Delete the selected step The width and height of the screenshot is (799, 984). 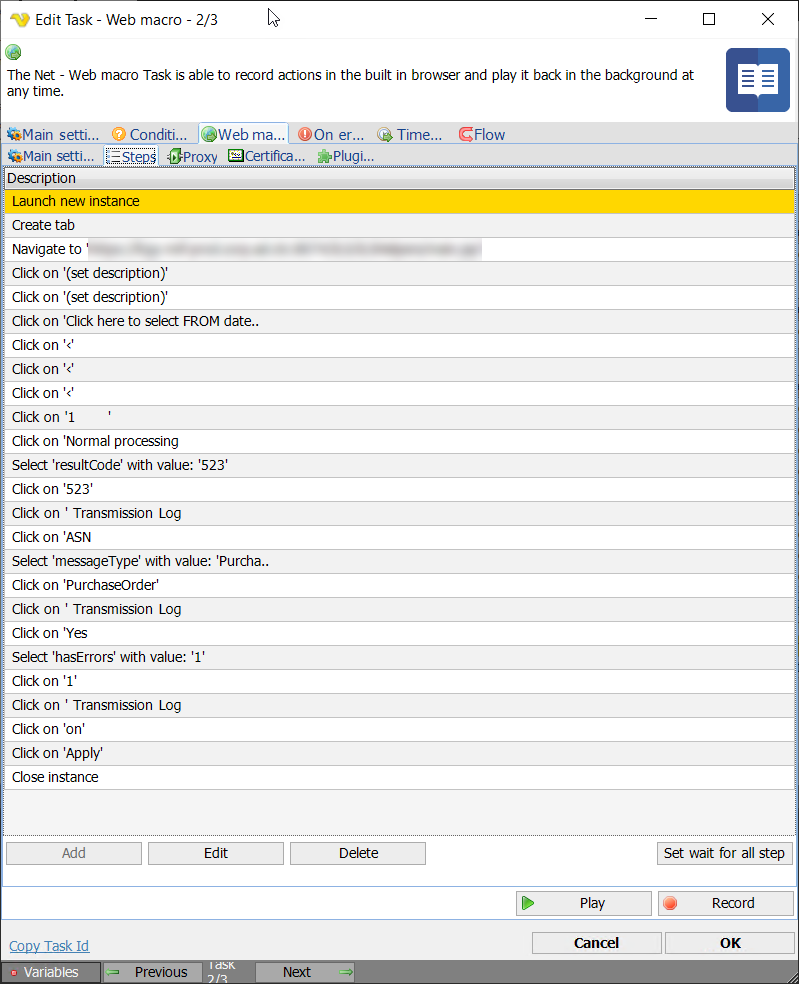click(x=358, y=853)
